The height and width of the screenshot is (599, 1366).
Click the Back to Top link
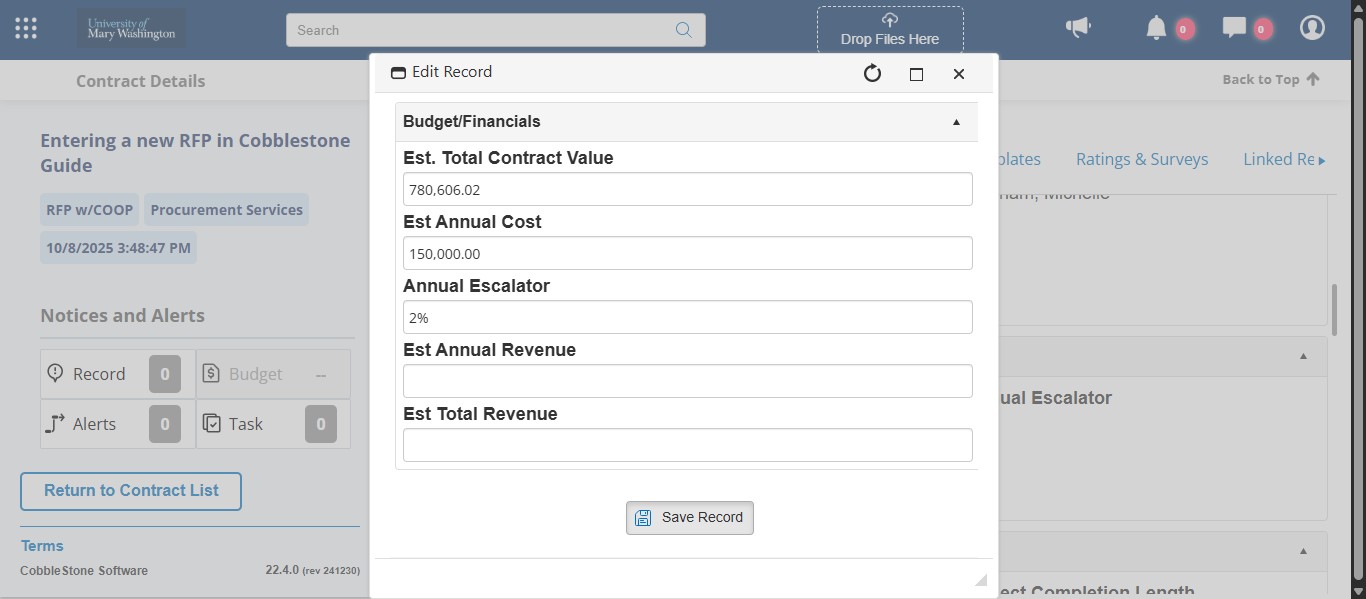tap(1270, 80)
